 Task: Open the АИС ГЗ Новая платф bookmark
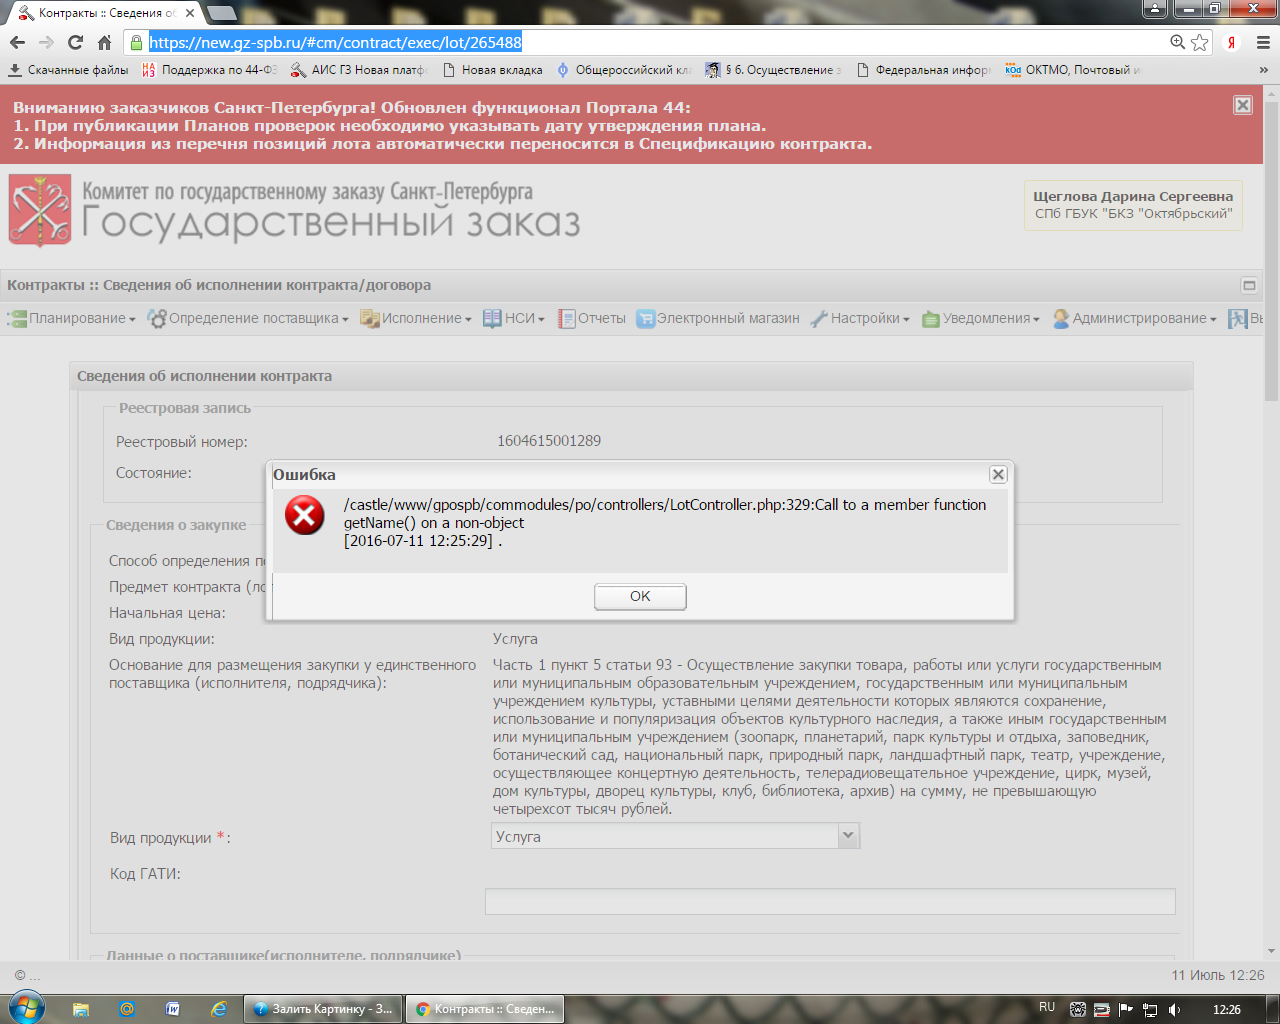click(x=358, y=70)
